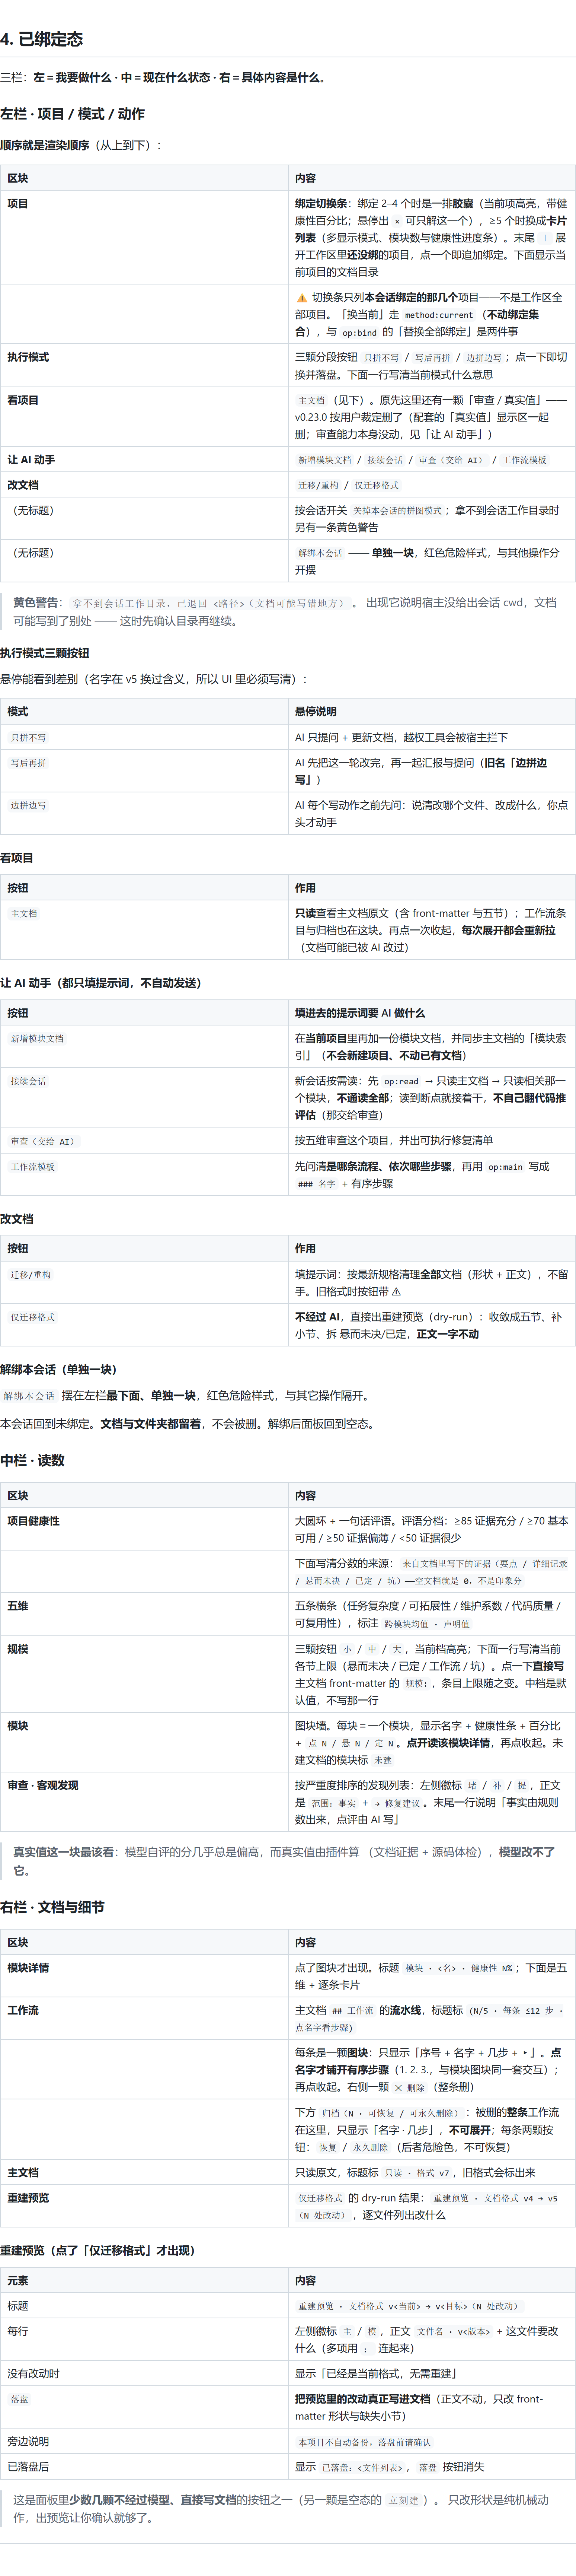Click the inline code "op:read"
Image resolution: width=576 pixels, height=2576 pixels.
401,1081
